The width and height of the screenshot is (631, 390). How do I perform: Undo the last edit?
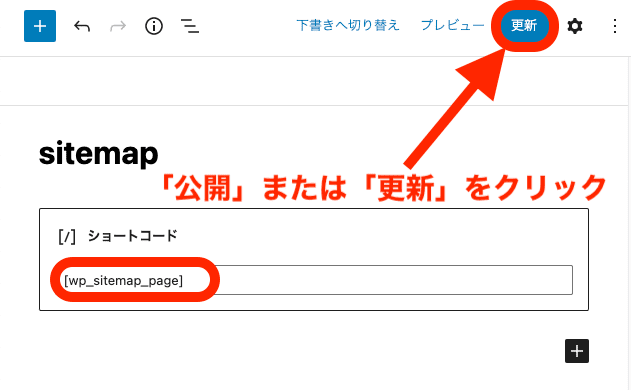82,27
